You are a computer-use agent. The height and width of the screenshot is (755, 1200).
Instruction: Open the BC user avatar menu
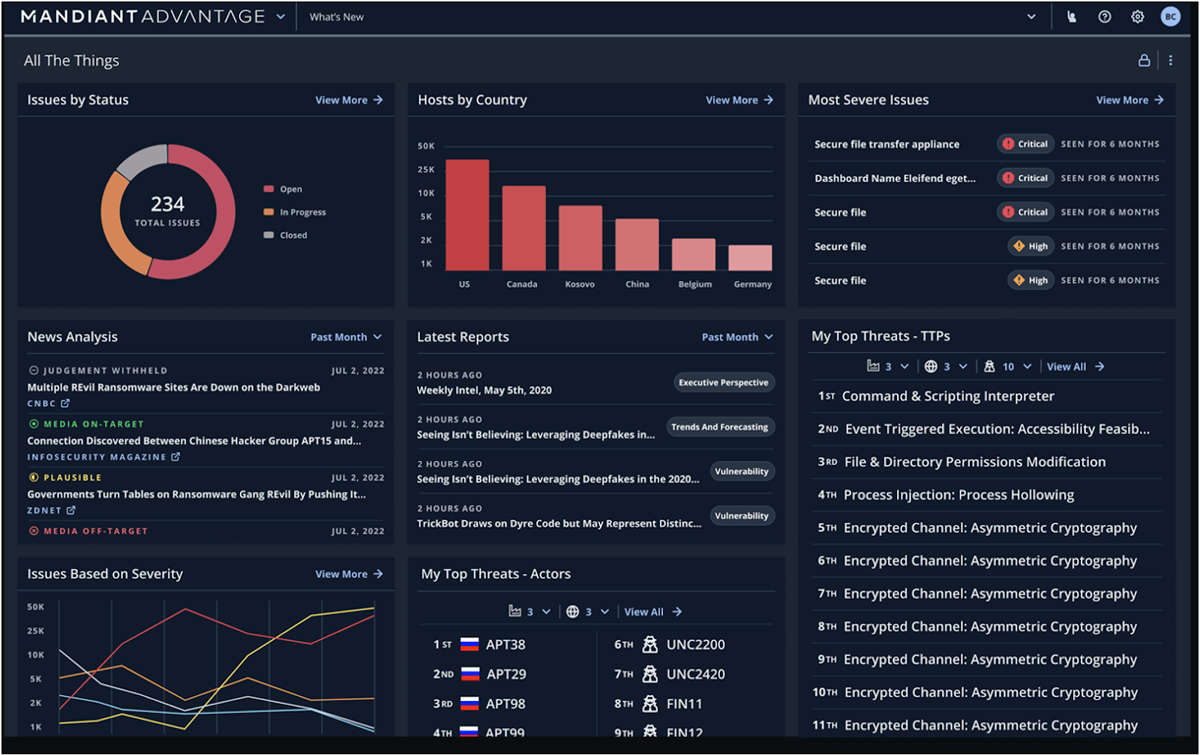click(x=1171, y=16)
